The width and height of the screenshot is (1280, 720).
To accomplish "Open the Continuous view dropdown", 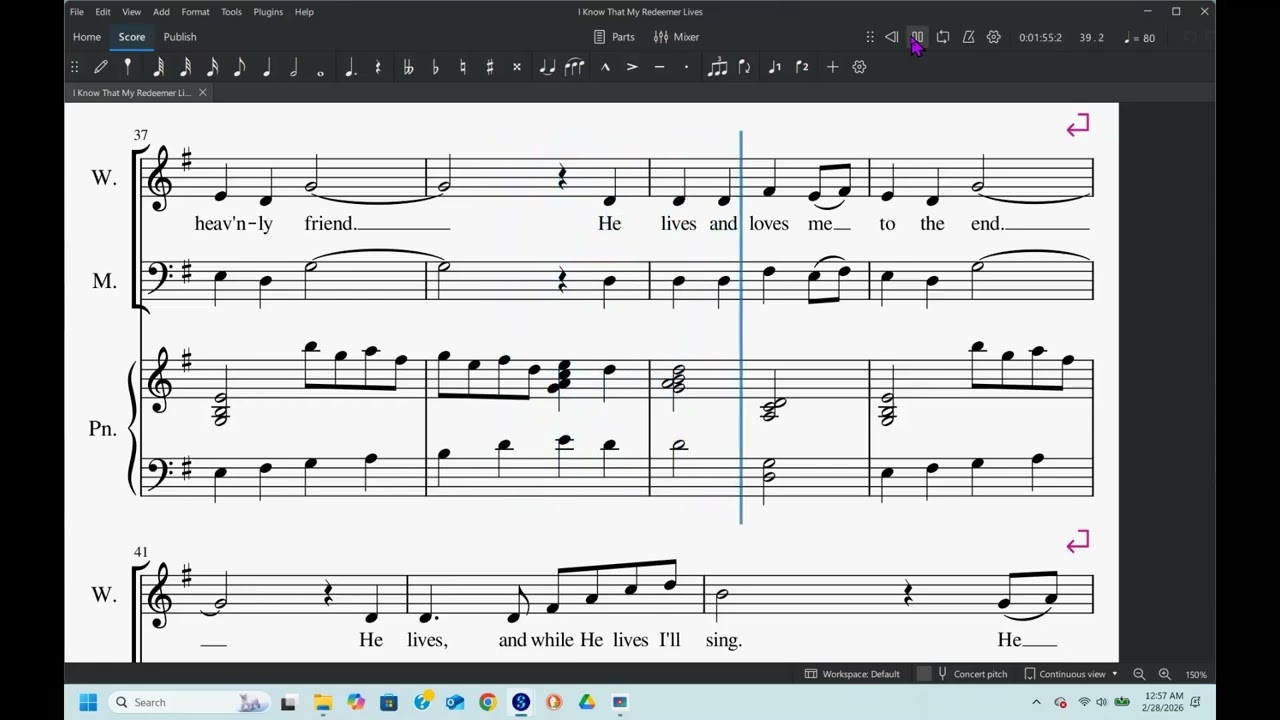I will (1070, 674).
